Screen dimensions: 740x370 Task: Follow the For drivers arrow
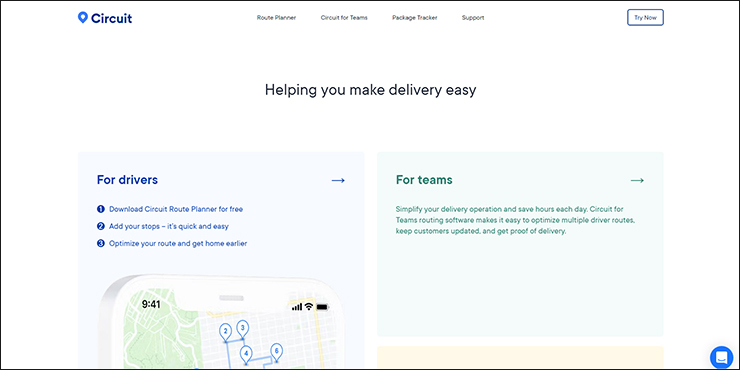338,180
